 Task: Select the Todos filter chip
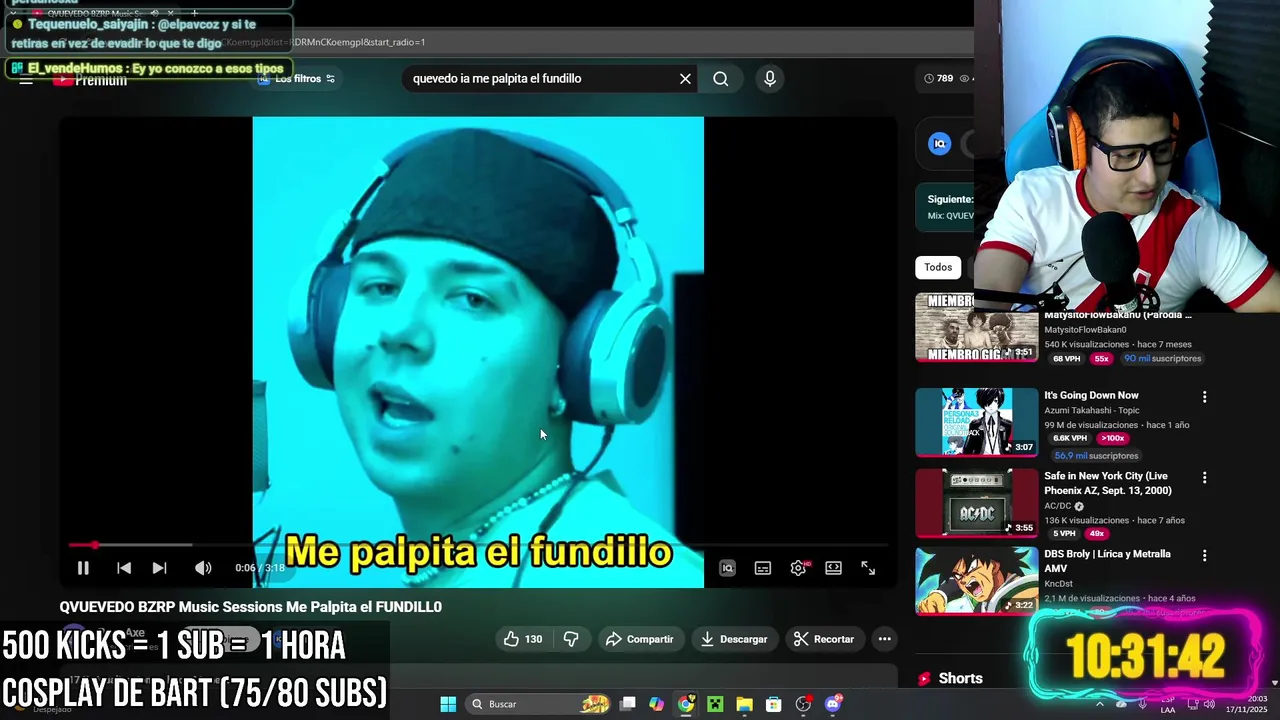[938, 267]
